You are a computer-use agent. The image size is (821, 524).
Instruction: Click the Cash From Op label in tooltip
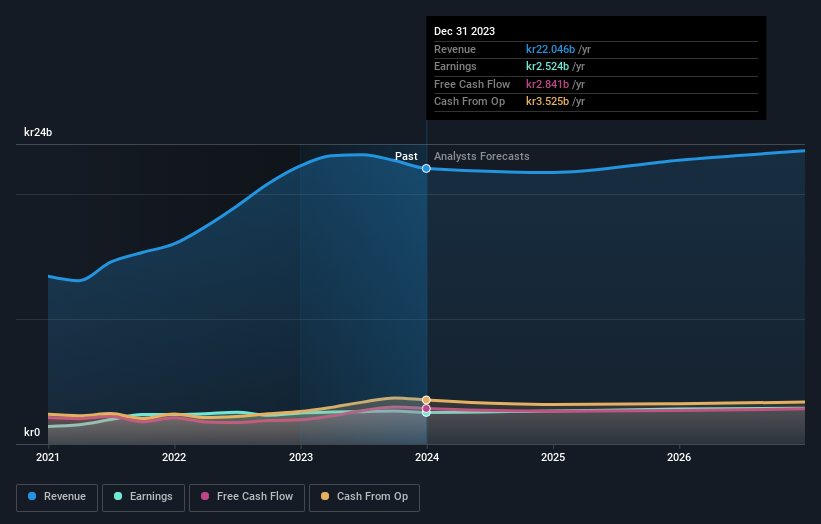pos(469,102)
